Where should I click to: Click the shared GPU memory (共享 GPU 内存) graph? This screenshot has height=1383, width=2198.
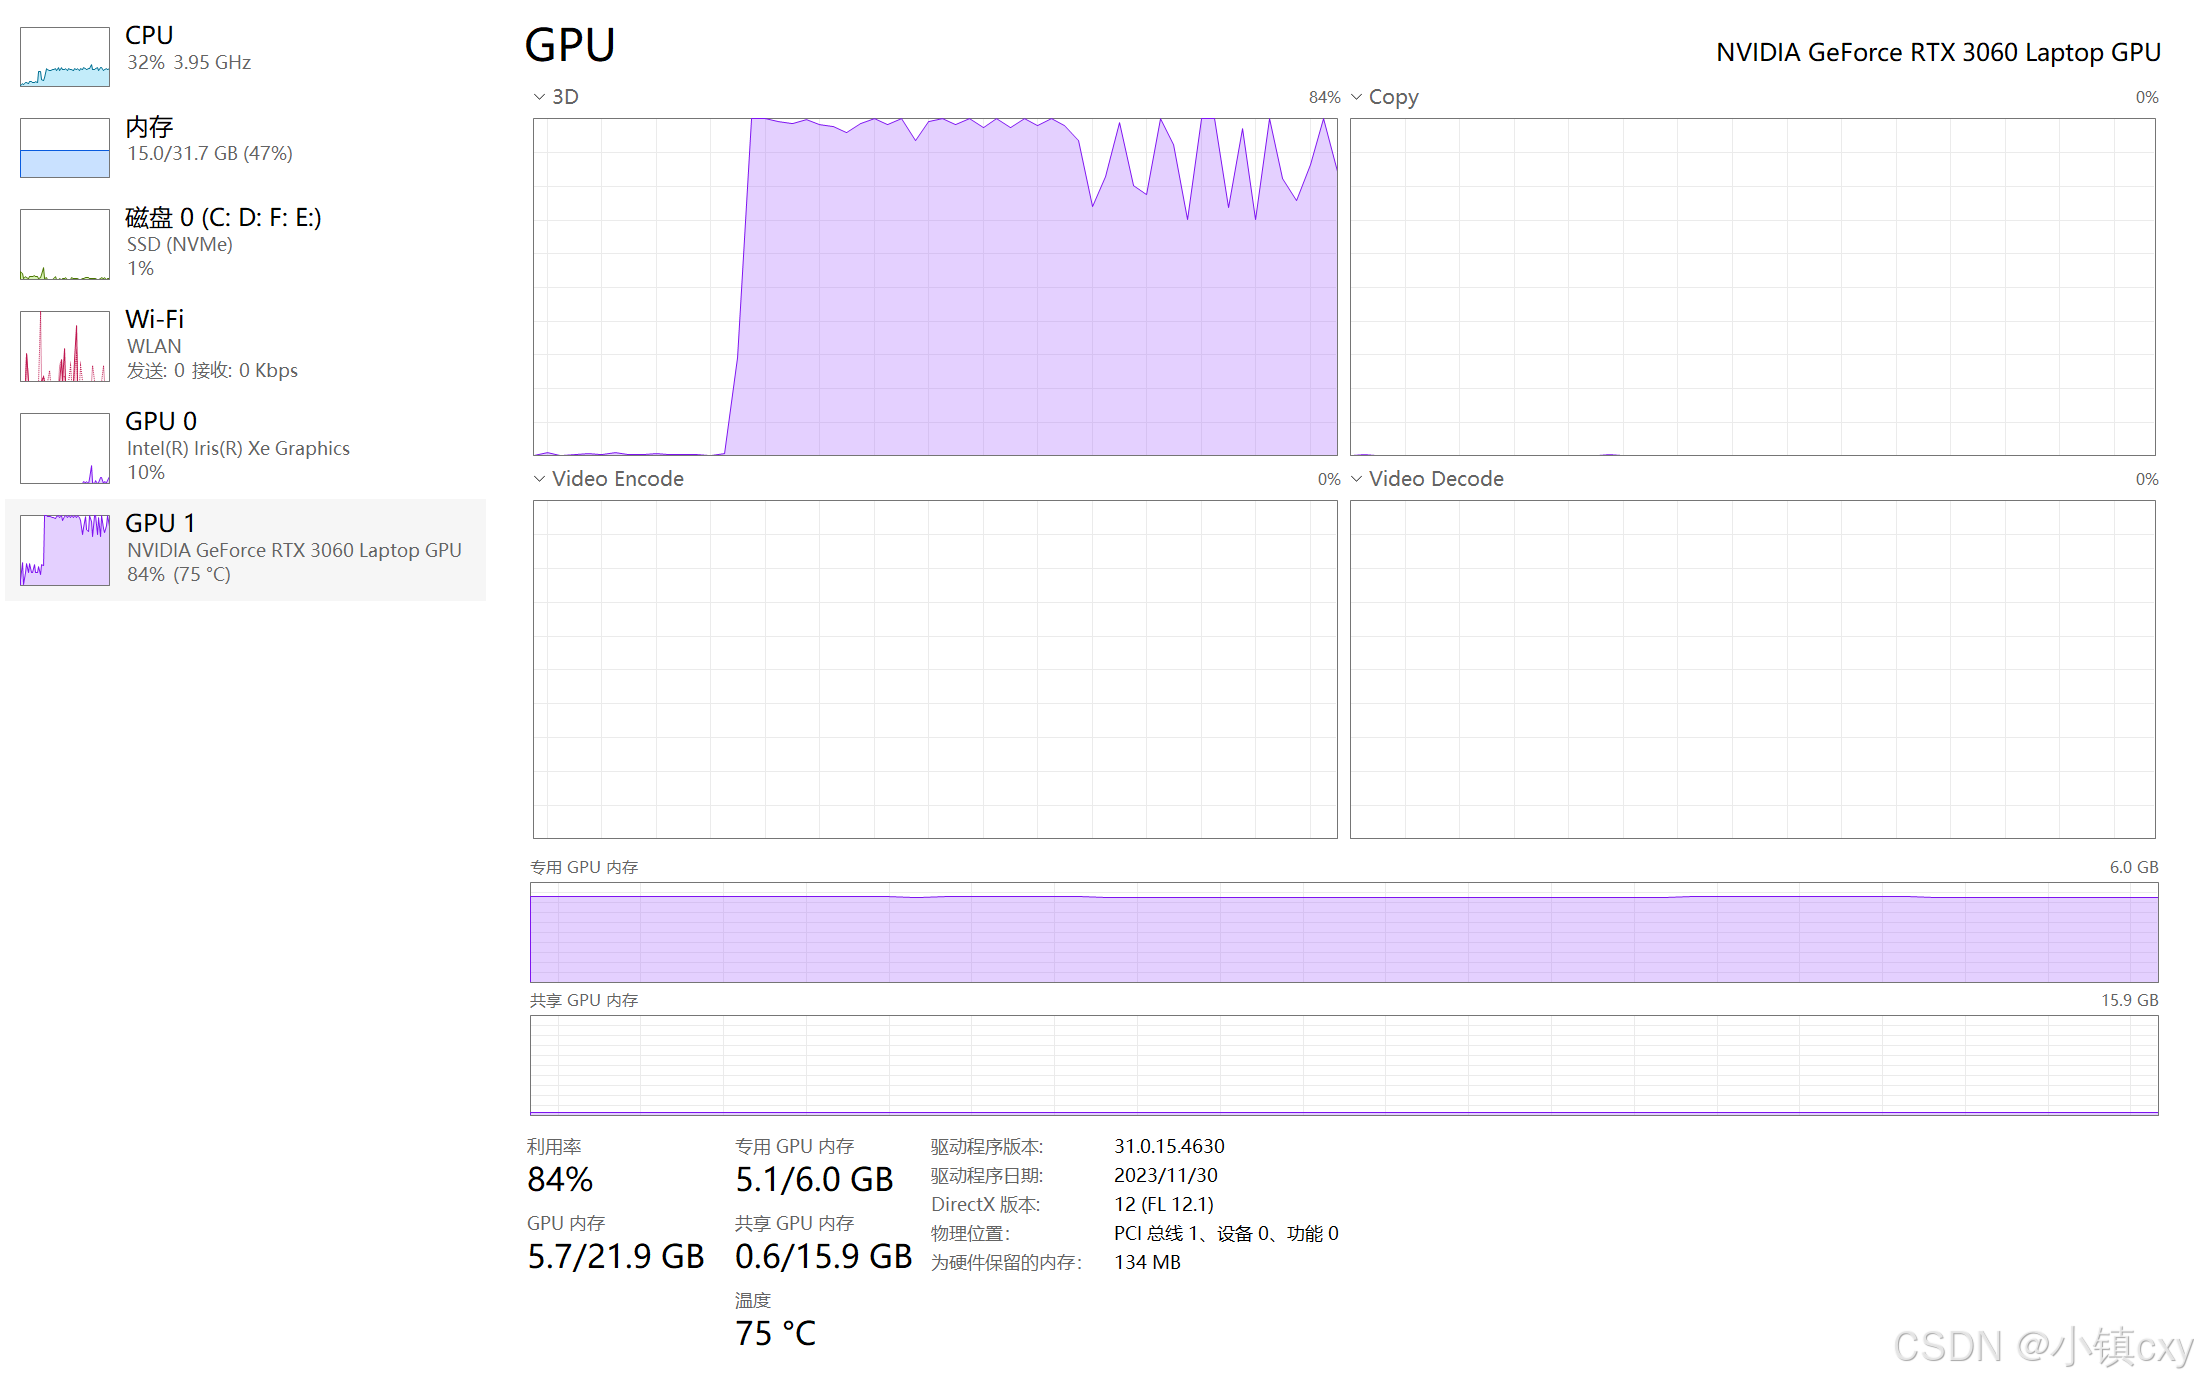tap(1343, 1065)
